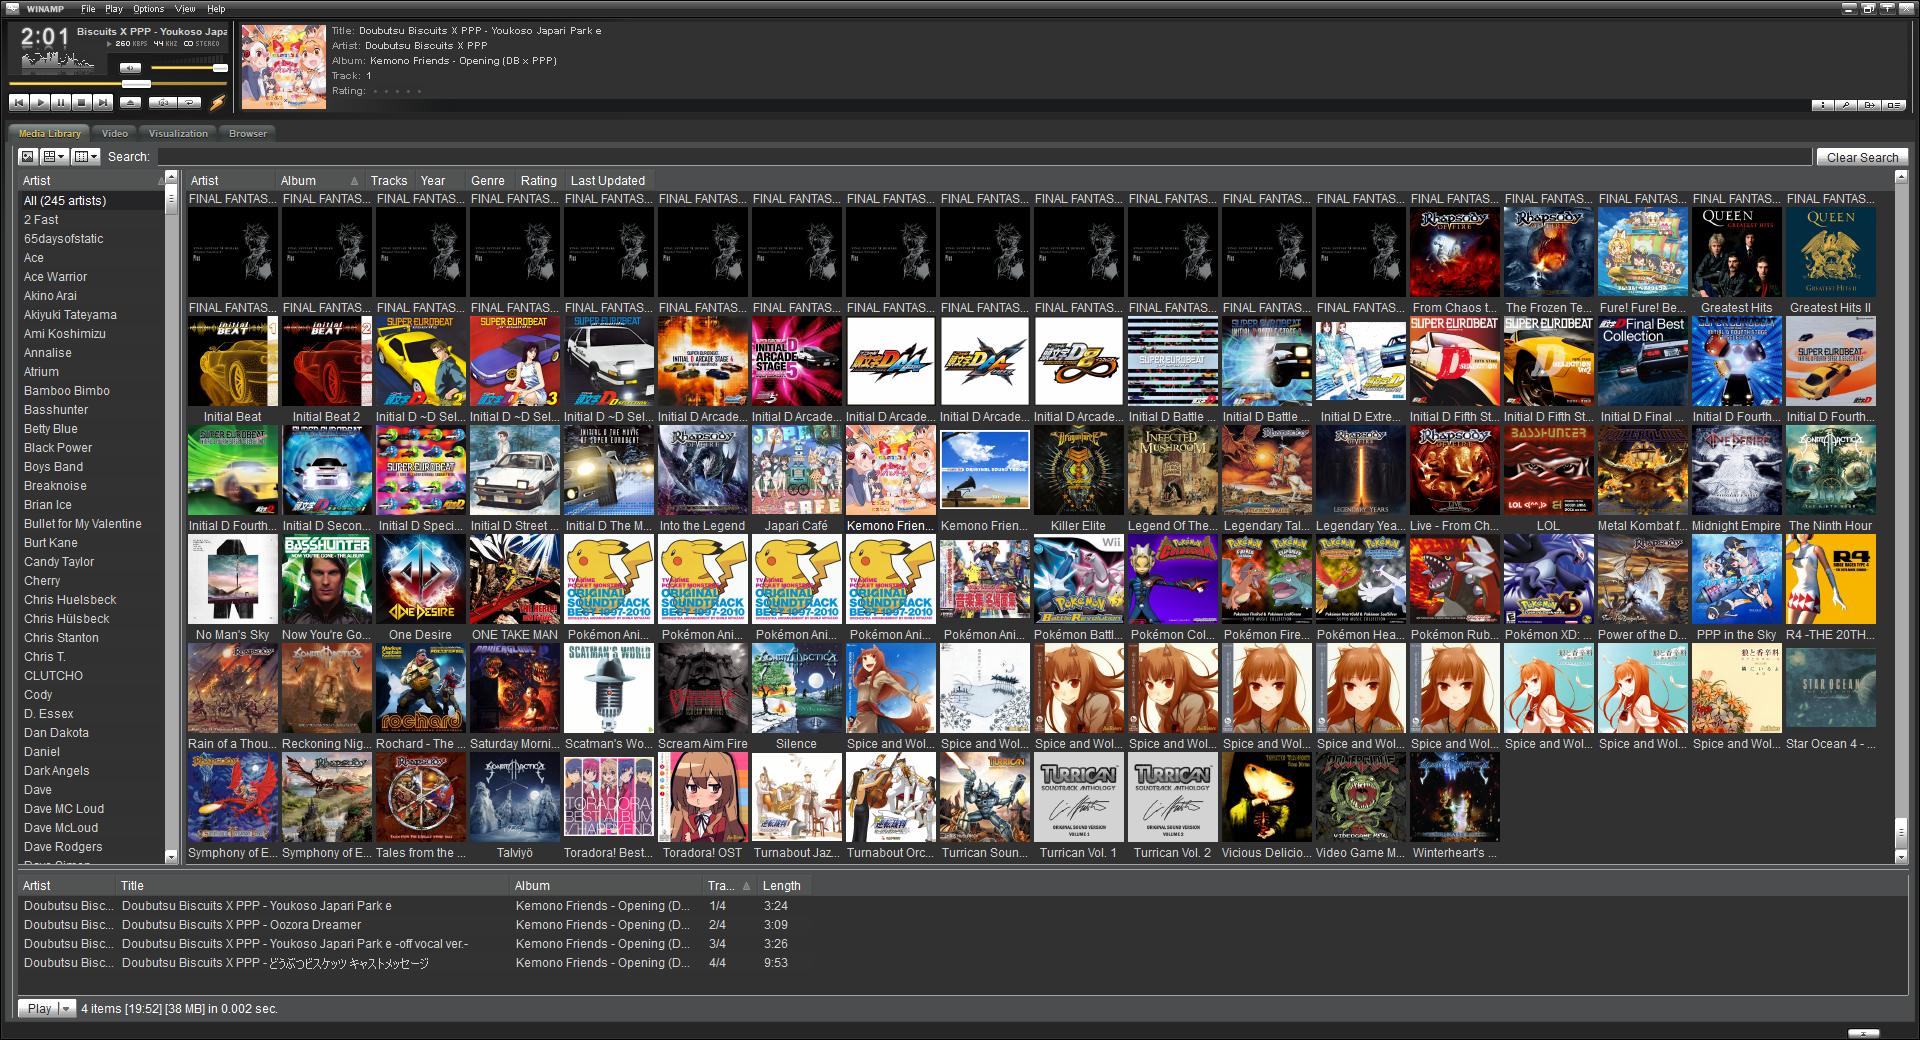
Task: Skip to the next track
Action: tap(103, 102)
